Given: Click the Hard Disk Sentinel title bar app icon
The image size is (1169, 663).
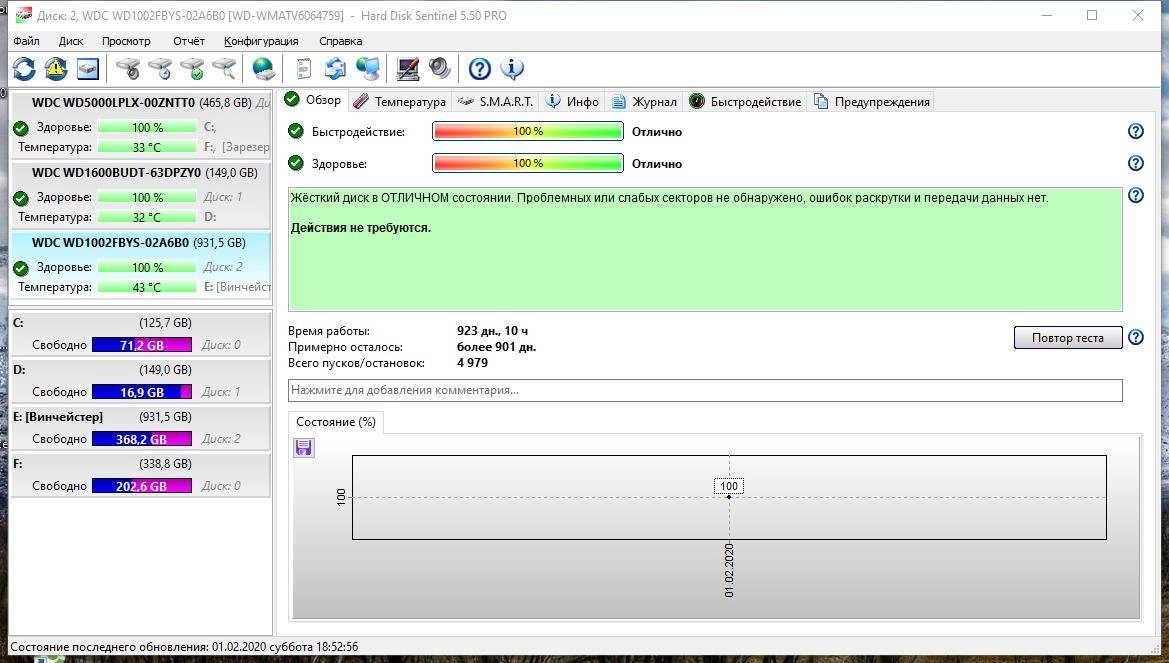Looking at the screenshot, I should (x=24, y=15).
